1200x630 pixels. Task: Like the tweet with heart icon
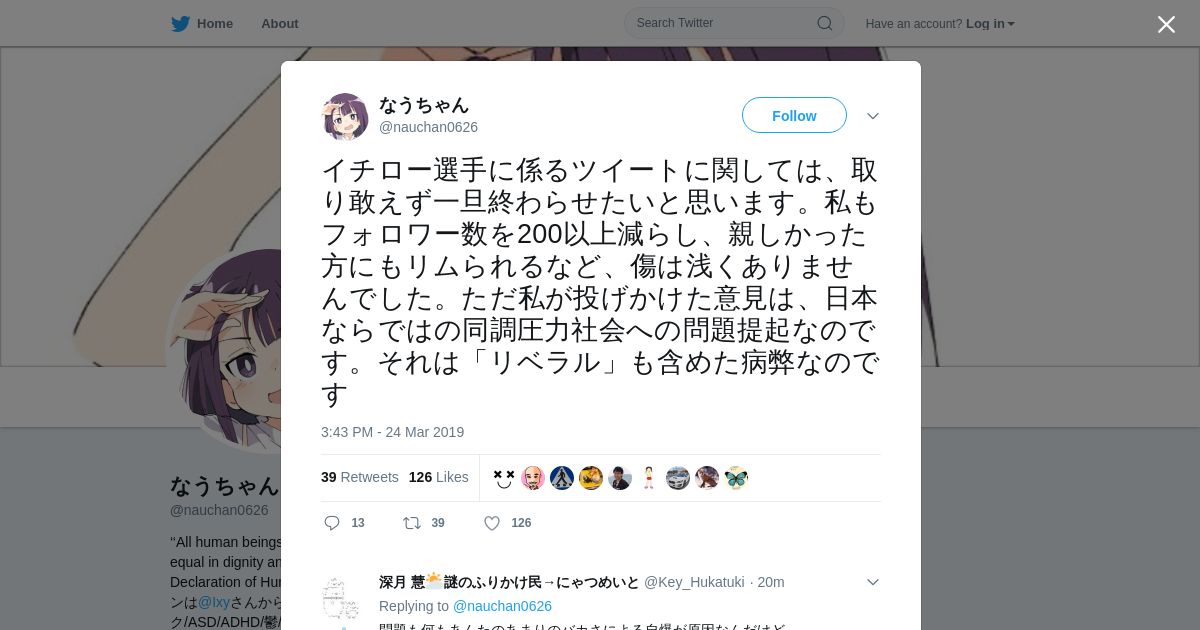tap(492, 523)
